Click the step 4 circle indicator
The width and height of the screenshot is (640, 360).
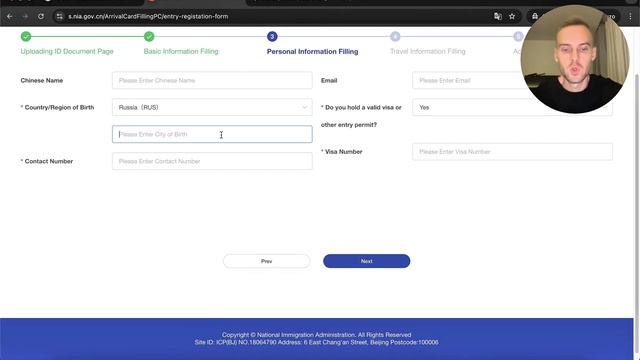click(x=395, y=37)
